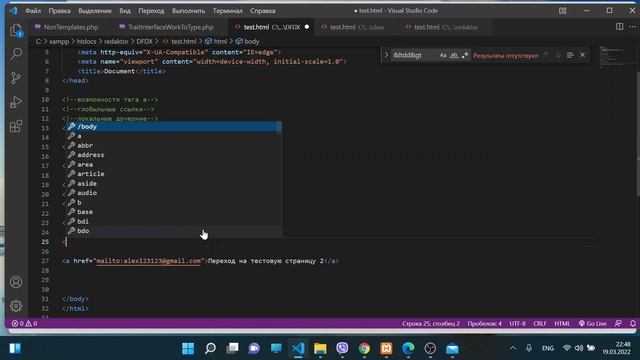The height and width of the screenshot is (360, 640).
Task: Toggle regular expression in find widget
Action: (464, 55)
